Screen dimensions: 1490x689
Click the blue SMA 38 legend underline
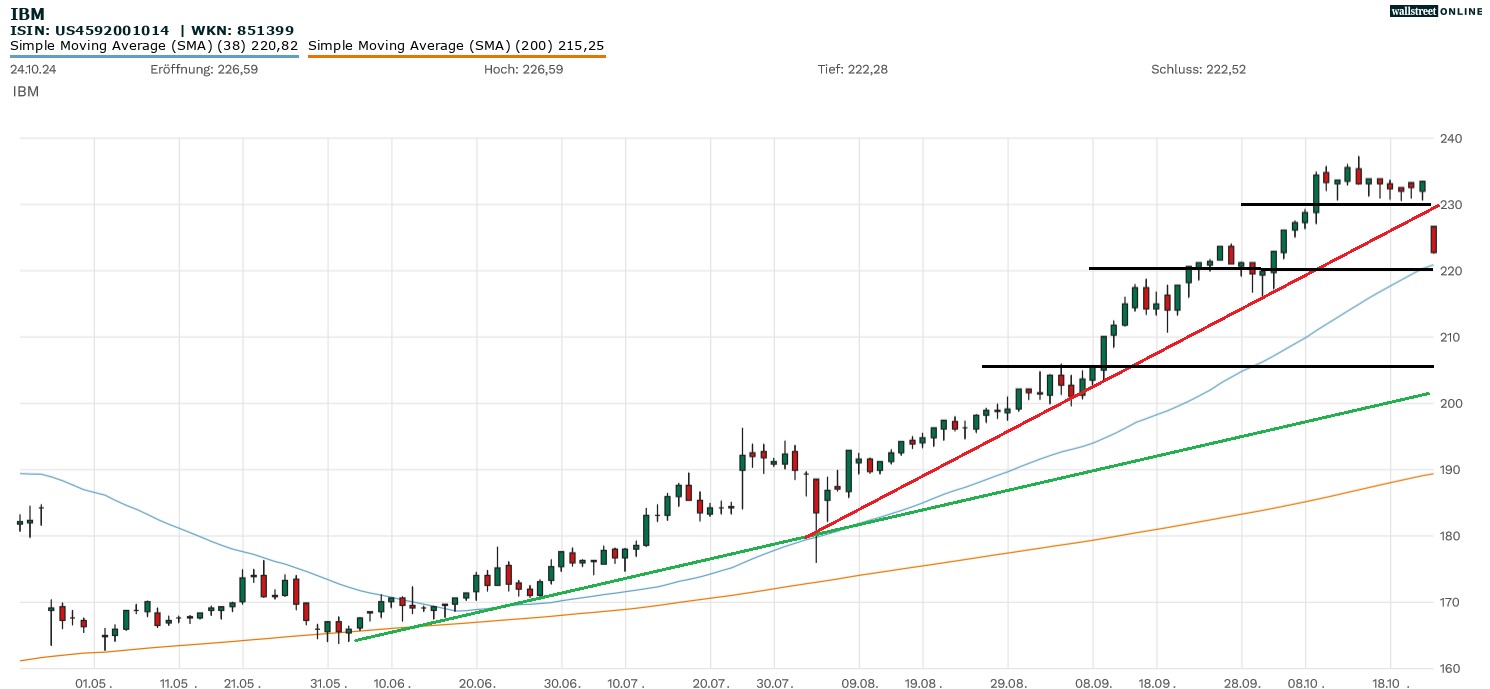tap(154, 56)
